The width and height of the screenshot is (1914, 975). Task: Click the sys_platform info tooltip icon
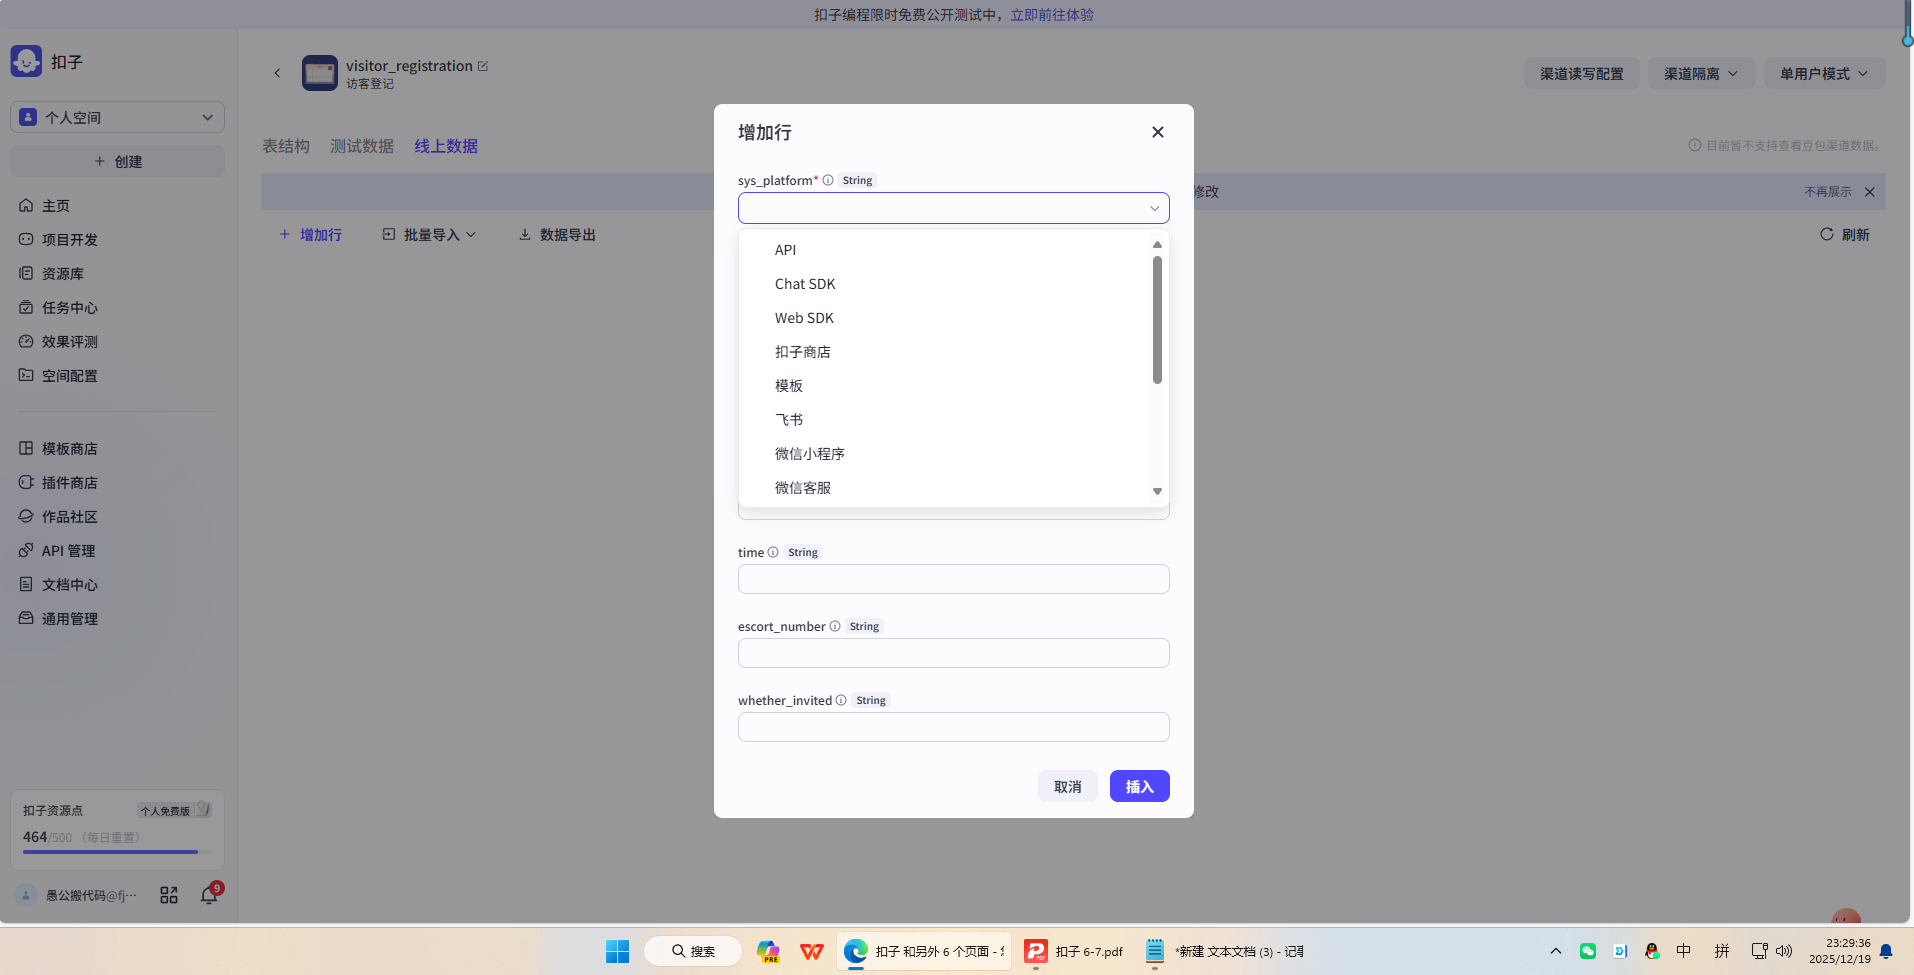pos(828,180)
